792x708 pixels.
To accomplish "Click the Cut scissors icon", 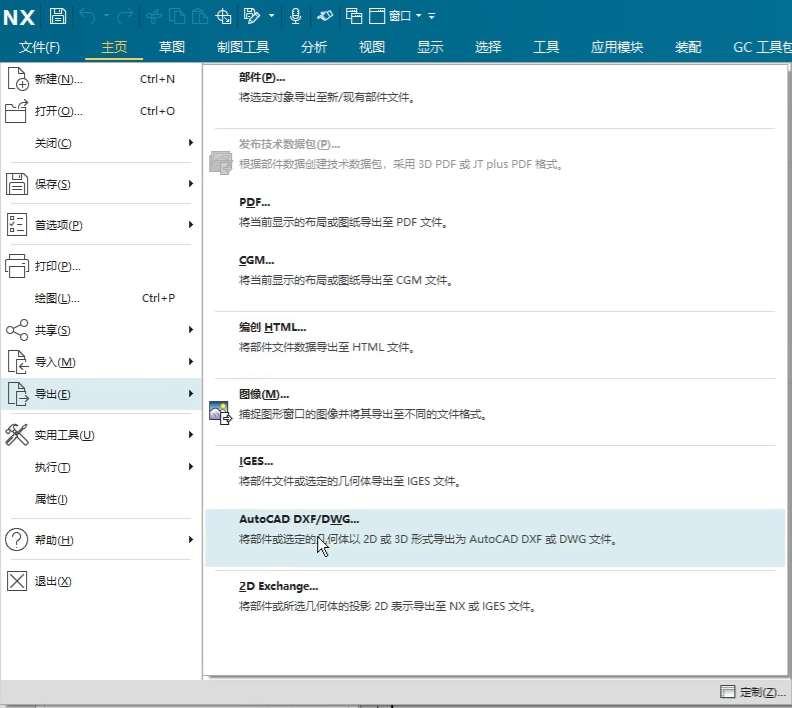I will tap(154, 16).
